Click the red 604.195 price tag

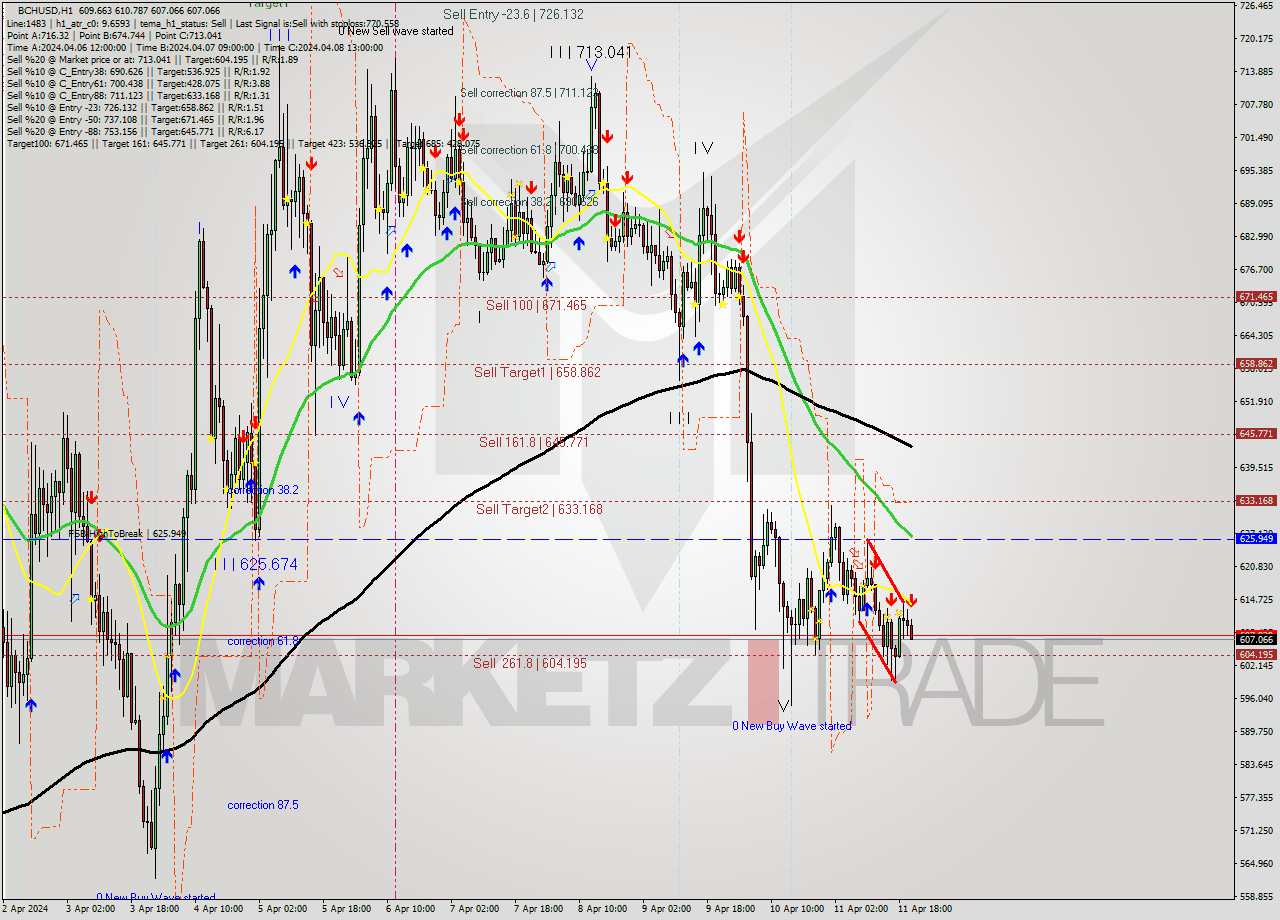[1256, 654]
